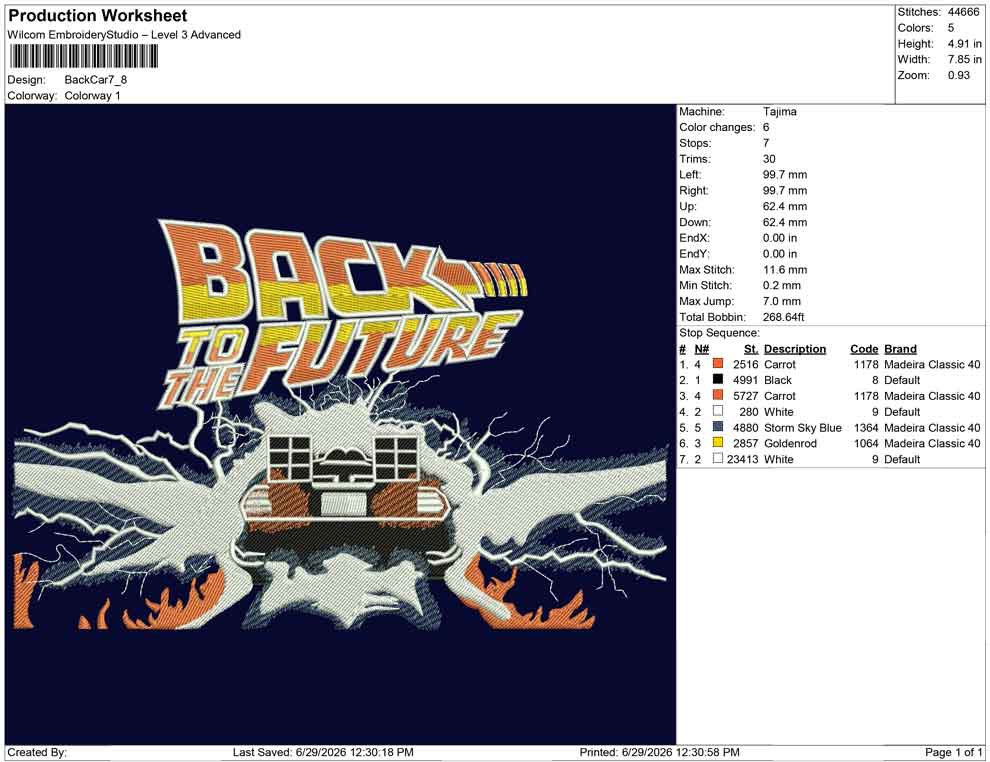This screenshot has width=990, height=762.
Task: Click the Machine value 'Tajima'
Action: (780, 112)
